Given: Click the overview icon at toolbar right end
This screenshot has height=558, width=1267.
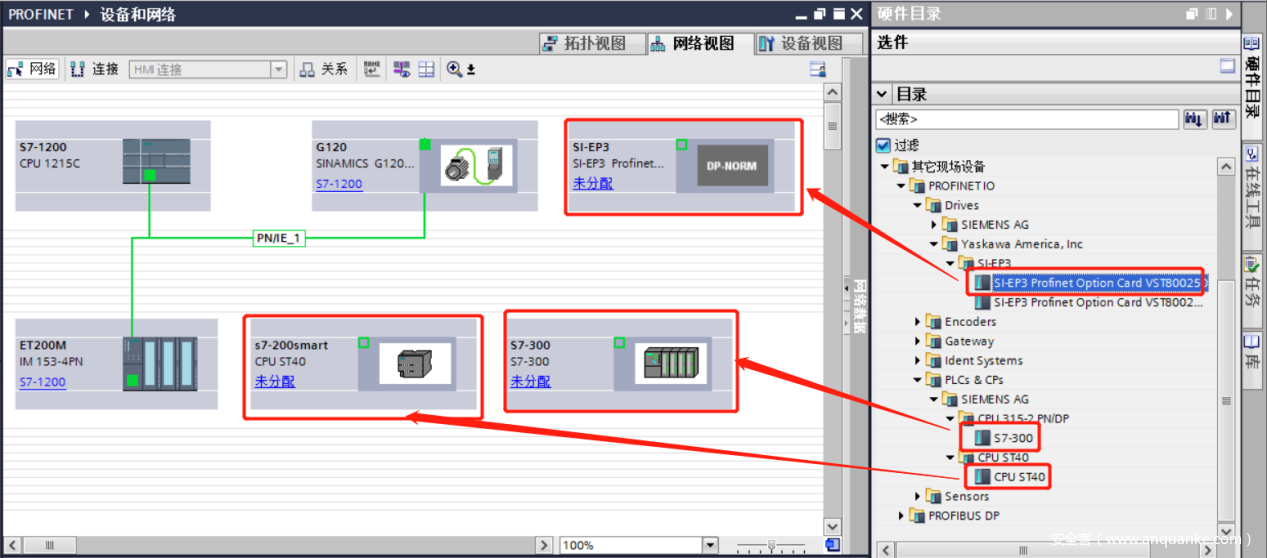Looking at the screenshot, I should click(x=818, y=69).
